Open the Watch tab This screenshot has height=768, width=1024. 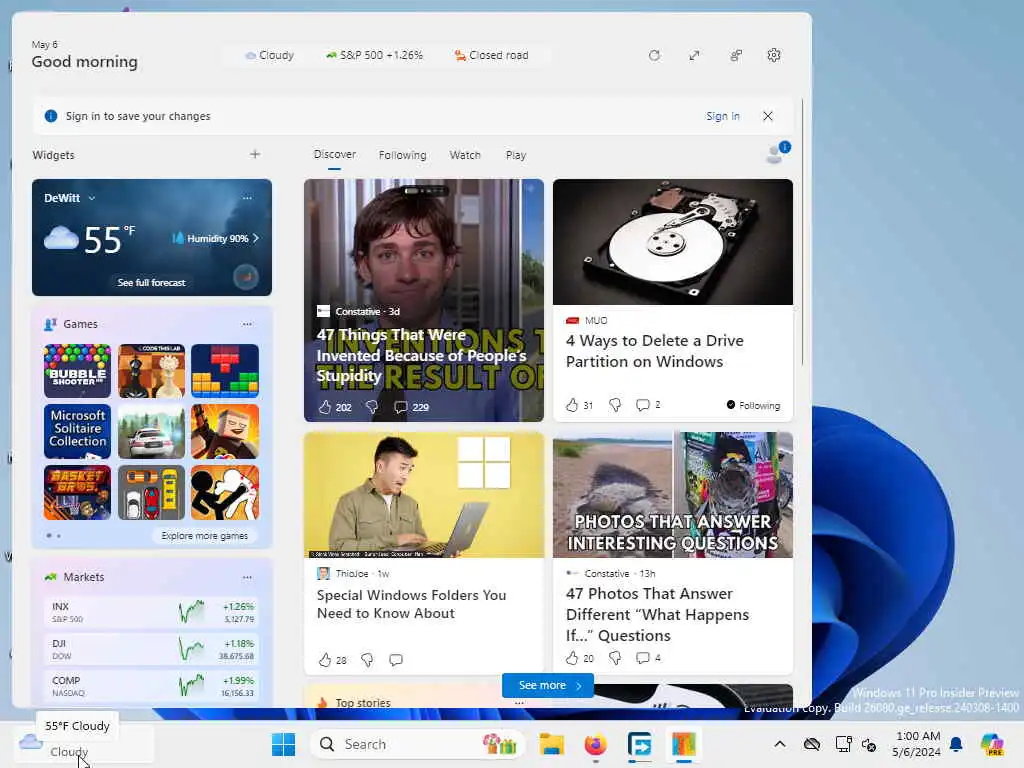(x=465, y=155)
